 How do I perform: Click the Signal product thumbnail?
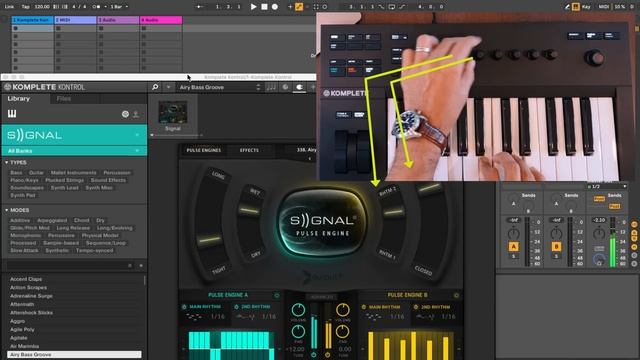[x=173, y=112]
